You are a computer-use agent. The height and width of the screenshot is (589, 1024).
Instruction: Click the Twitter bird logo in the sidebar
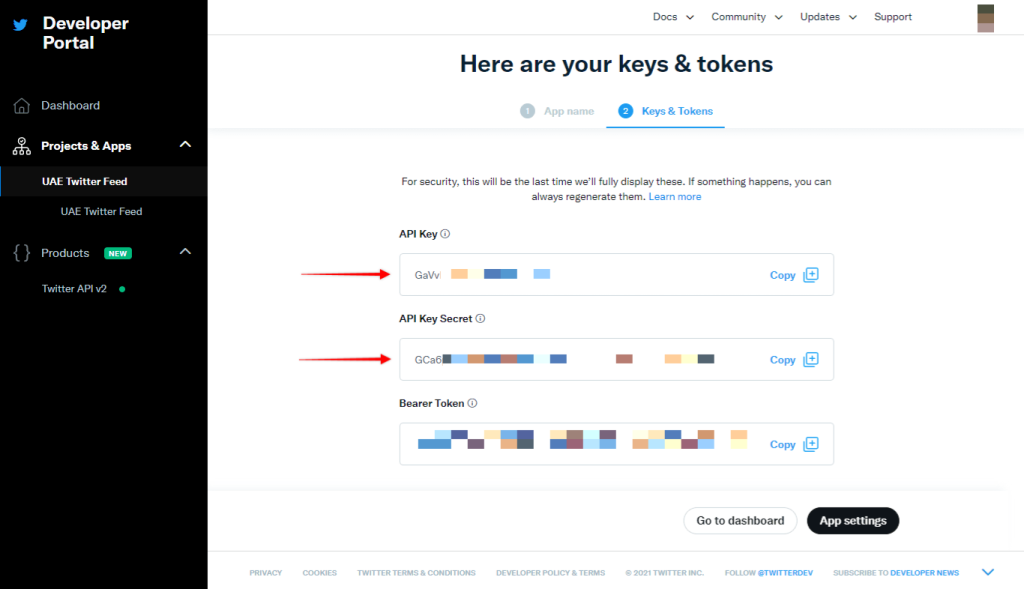tap(23, 24)
